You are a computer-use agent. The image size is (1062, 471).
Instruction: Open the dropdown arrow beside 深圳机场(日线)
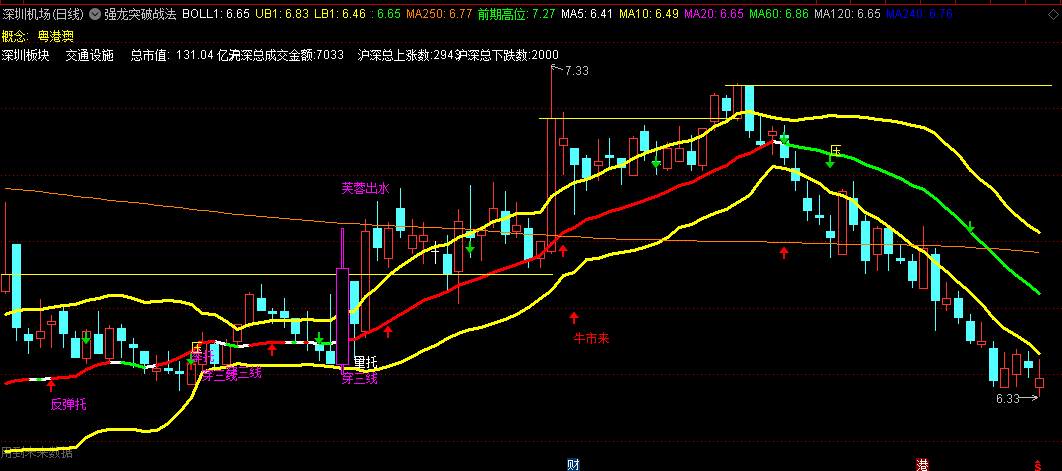(x=93, y=14)
